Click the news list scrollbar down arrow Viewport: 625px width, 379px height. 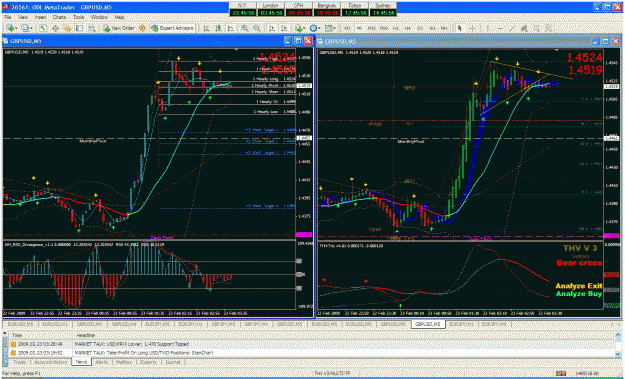point(618,353)
